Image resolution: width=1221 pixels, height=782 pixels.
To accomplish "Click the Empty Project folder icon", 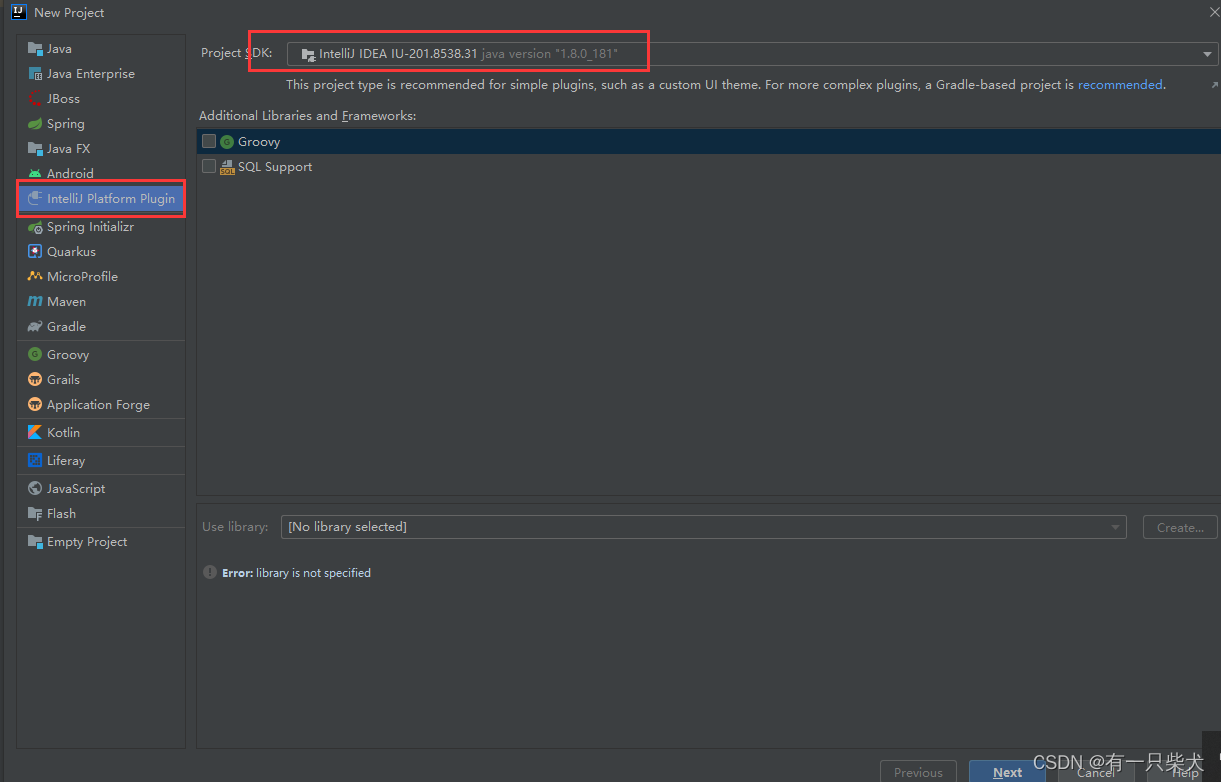I will coord(35,541).
